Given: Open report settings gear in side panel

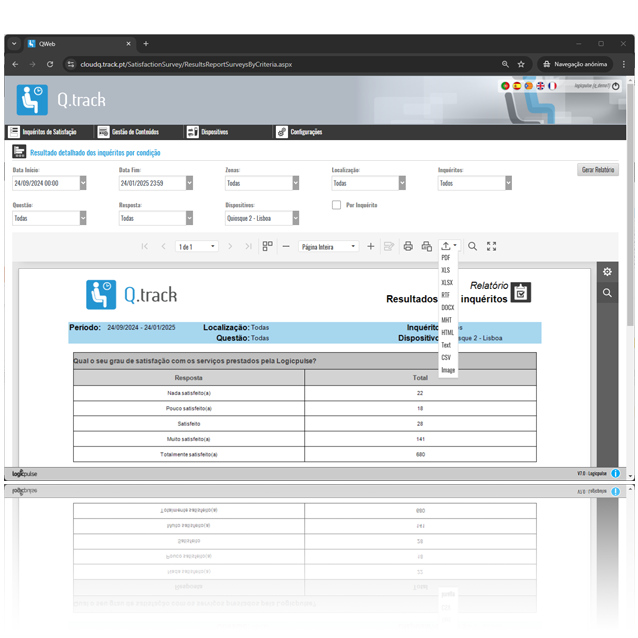Looking at the screenshot, I should (607, 272).
